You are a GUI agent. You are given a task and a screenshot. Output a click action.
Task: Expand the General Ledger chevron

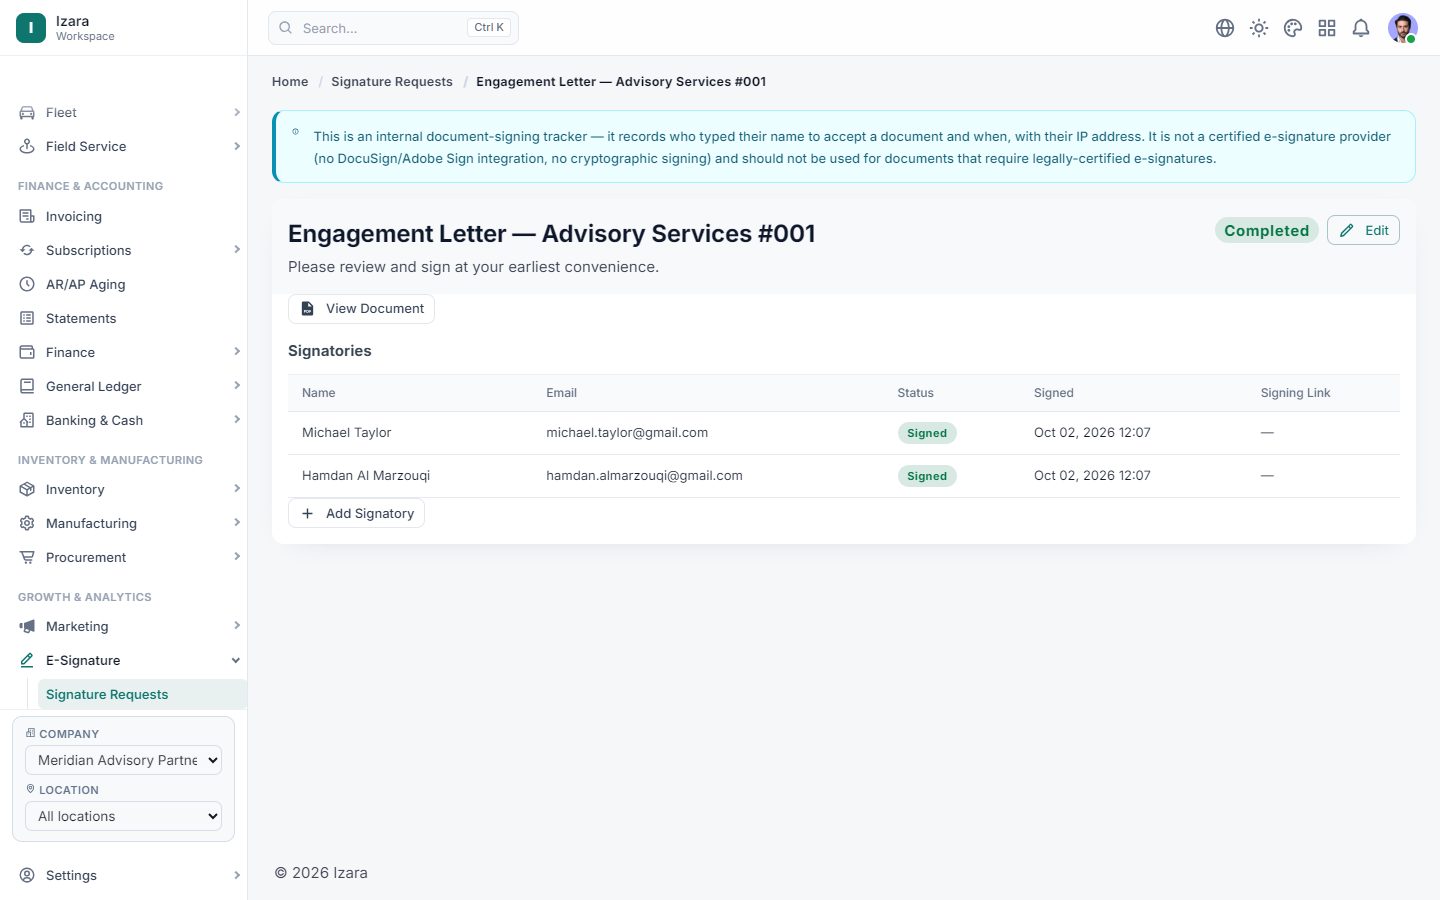click(x=237, y=386)
